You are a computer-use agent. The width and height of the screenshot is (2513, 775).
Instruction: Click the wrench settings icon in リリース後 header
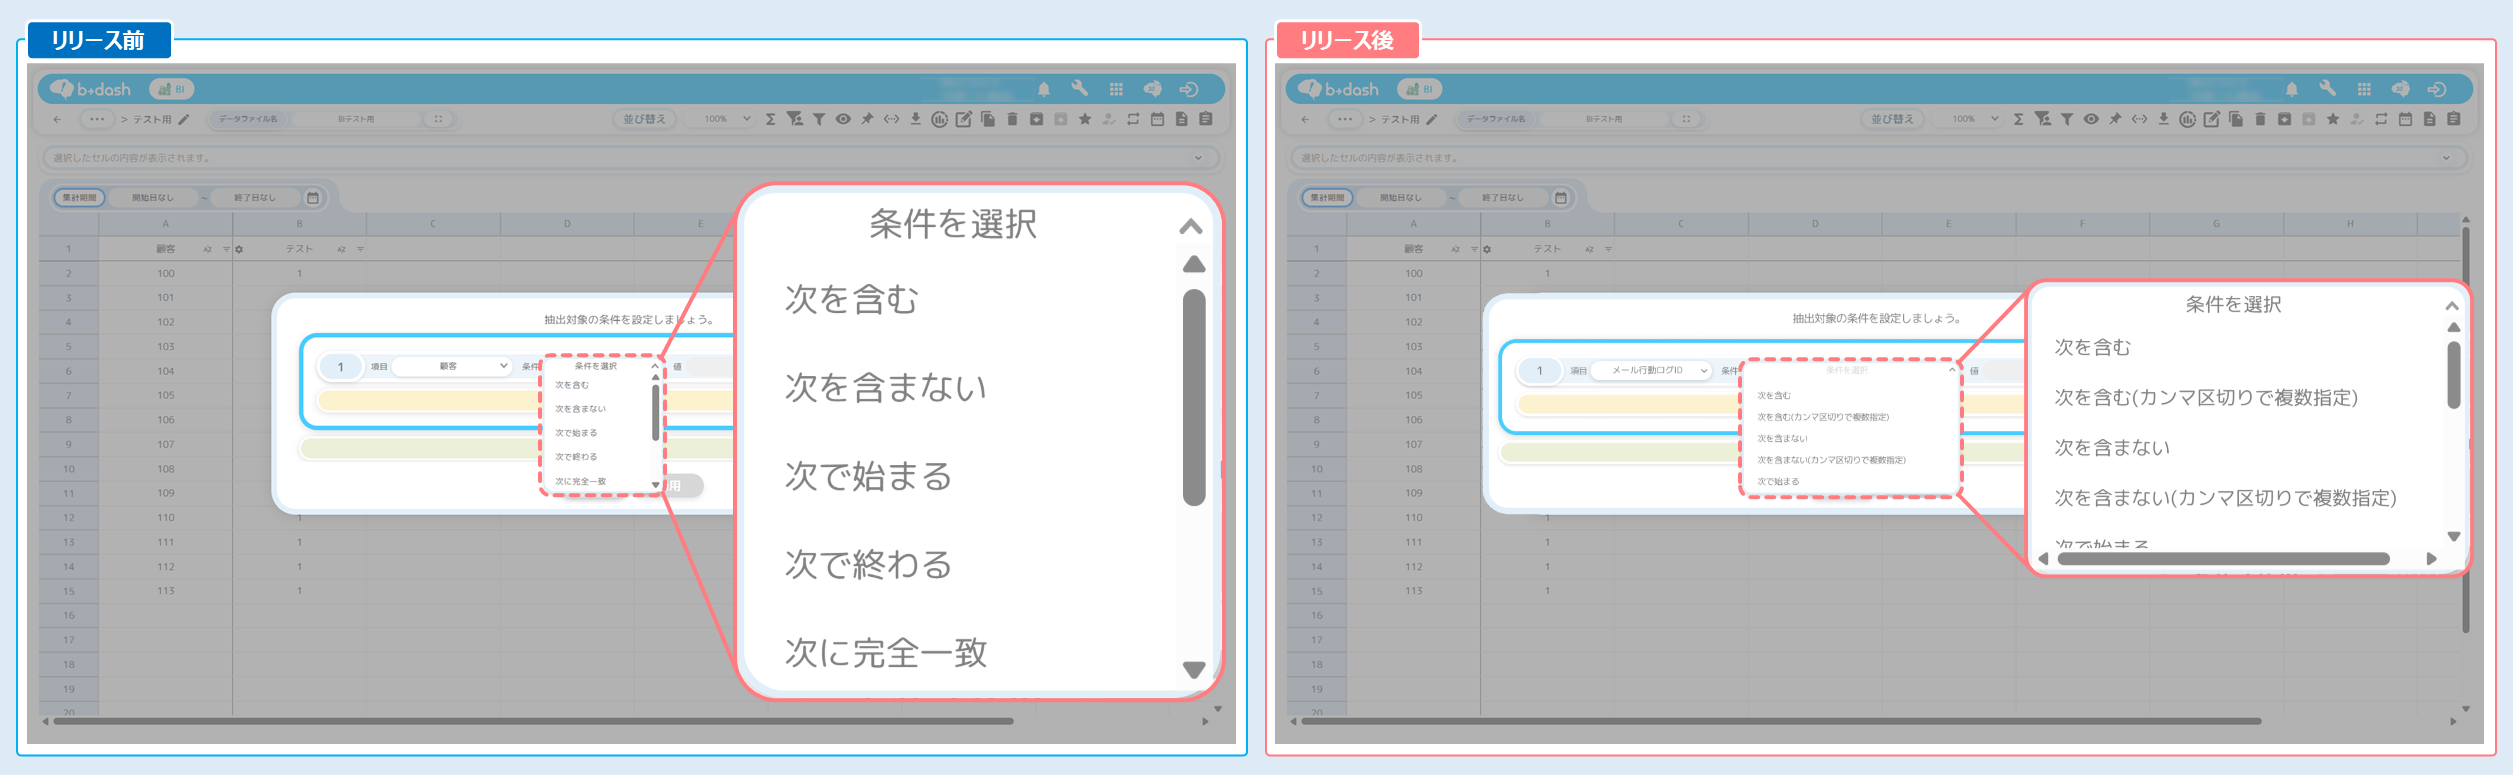[2327, 88]
